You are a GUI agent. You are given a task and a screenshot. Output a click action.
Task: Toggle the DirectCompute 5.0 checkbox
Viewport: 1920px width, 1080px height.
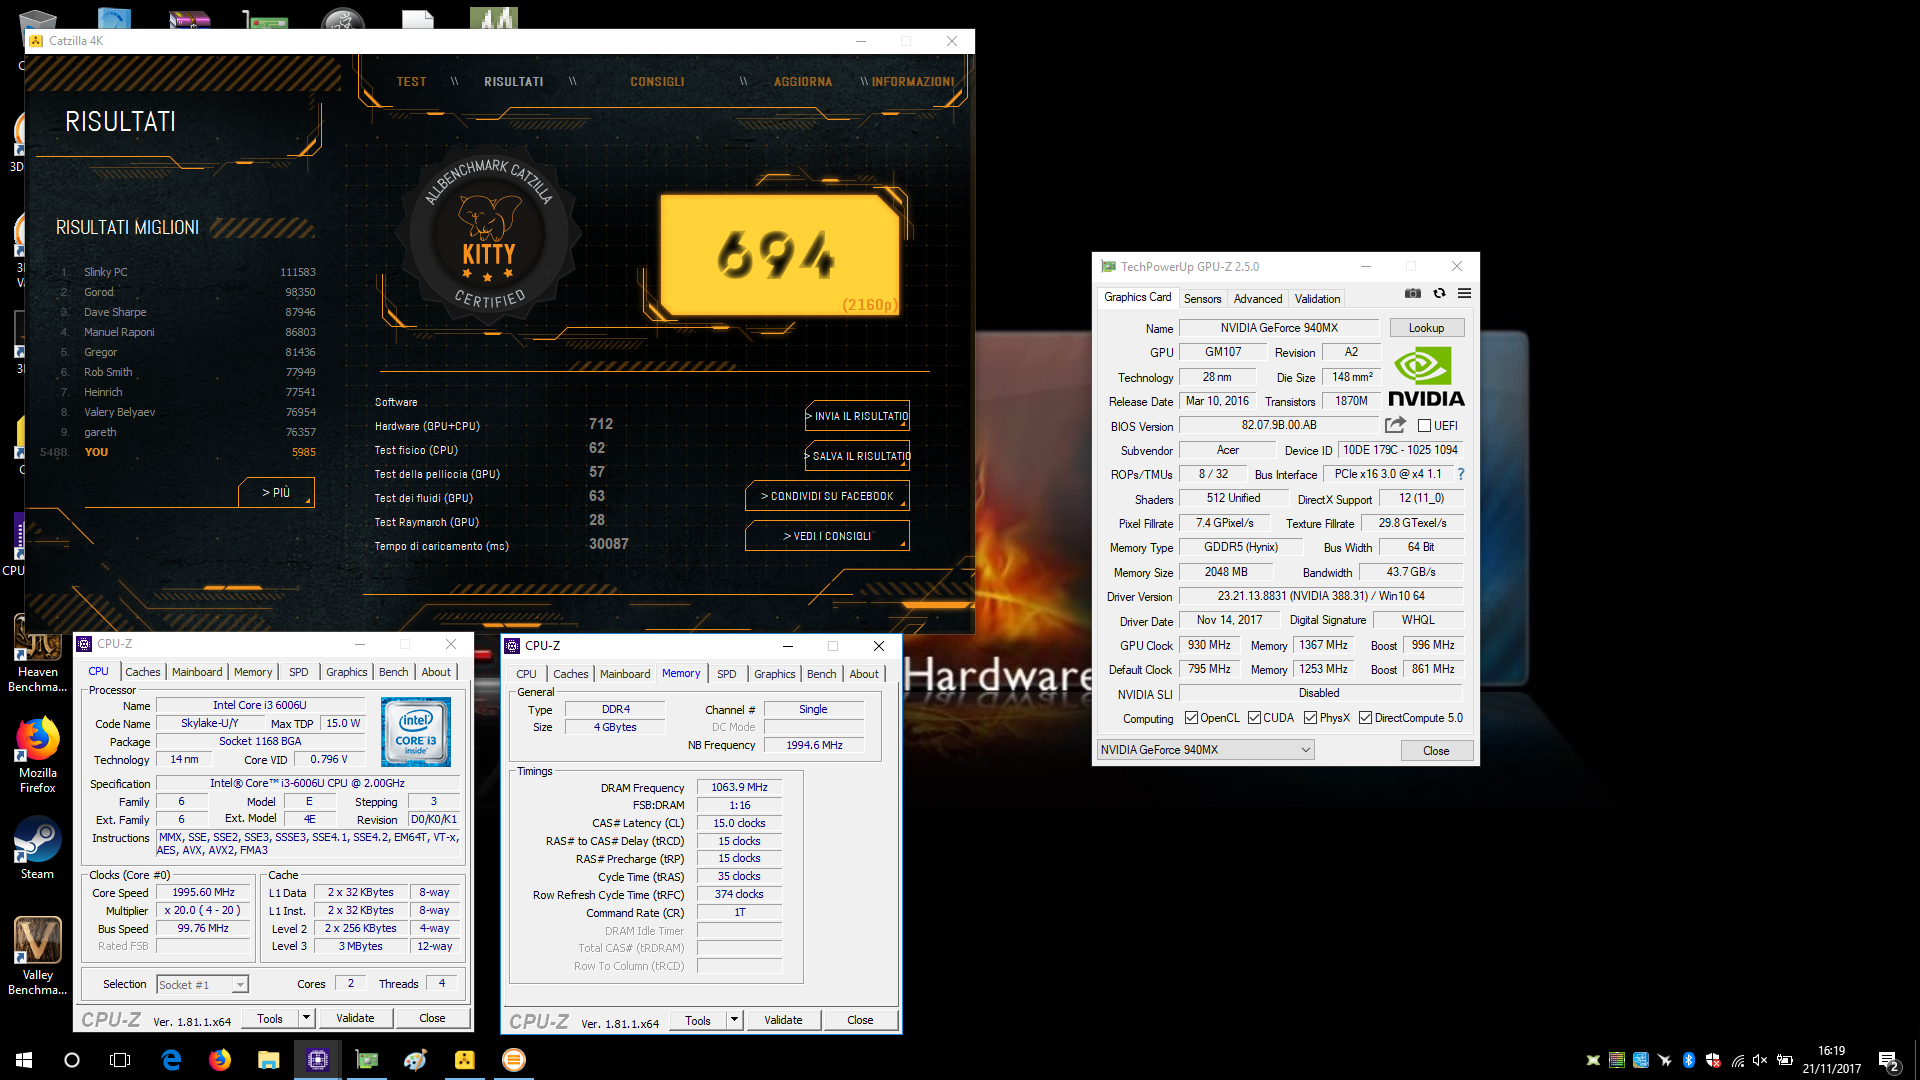1365,718
